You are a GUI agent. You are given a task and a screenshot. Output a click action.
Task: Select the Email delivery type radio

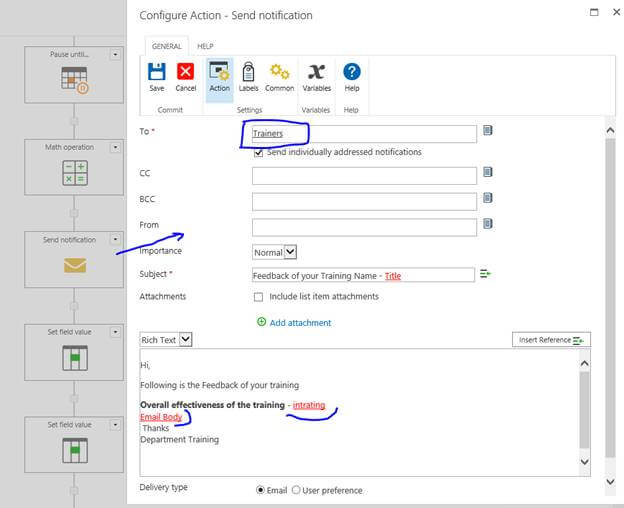(x=260, y=490)
